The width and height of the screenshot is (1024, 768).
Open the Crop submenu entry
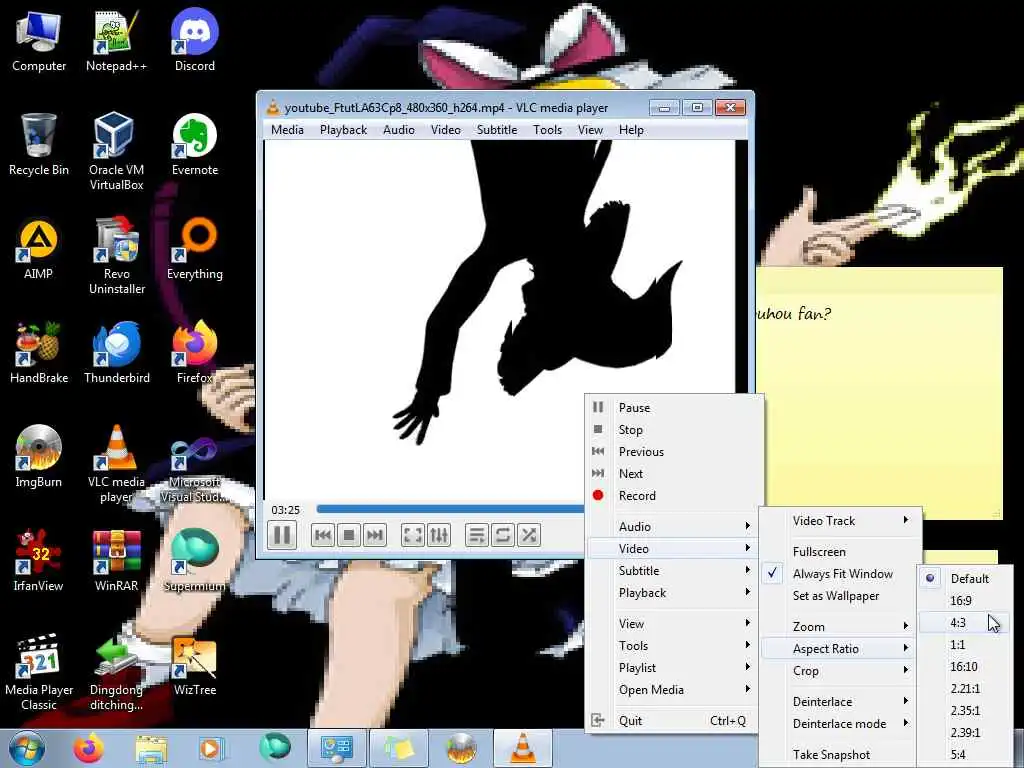click(841, 671)
